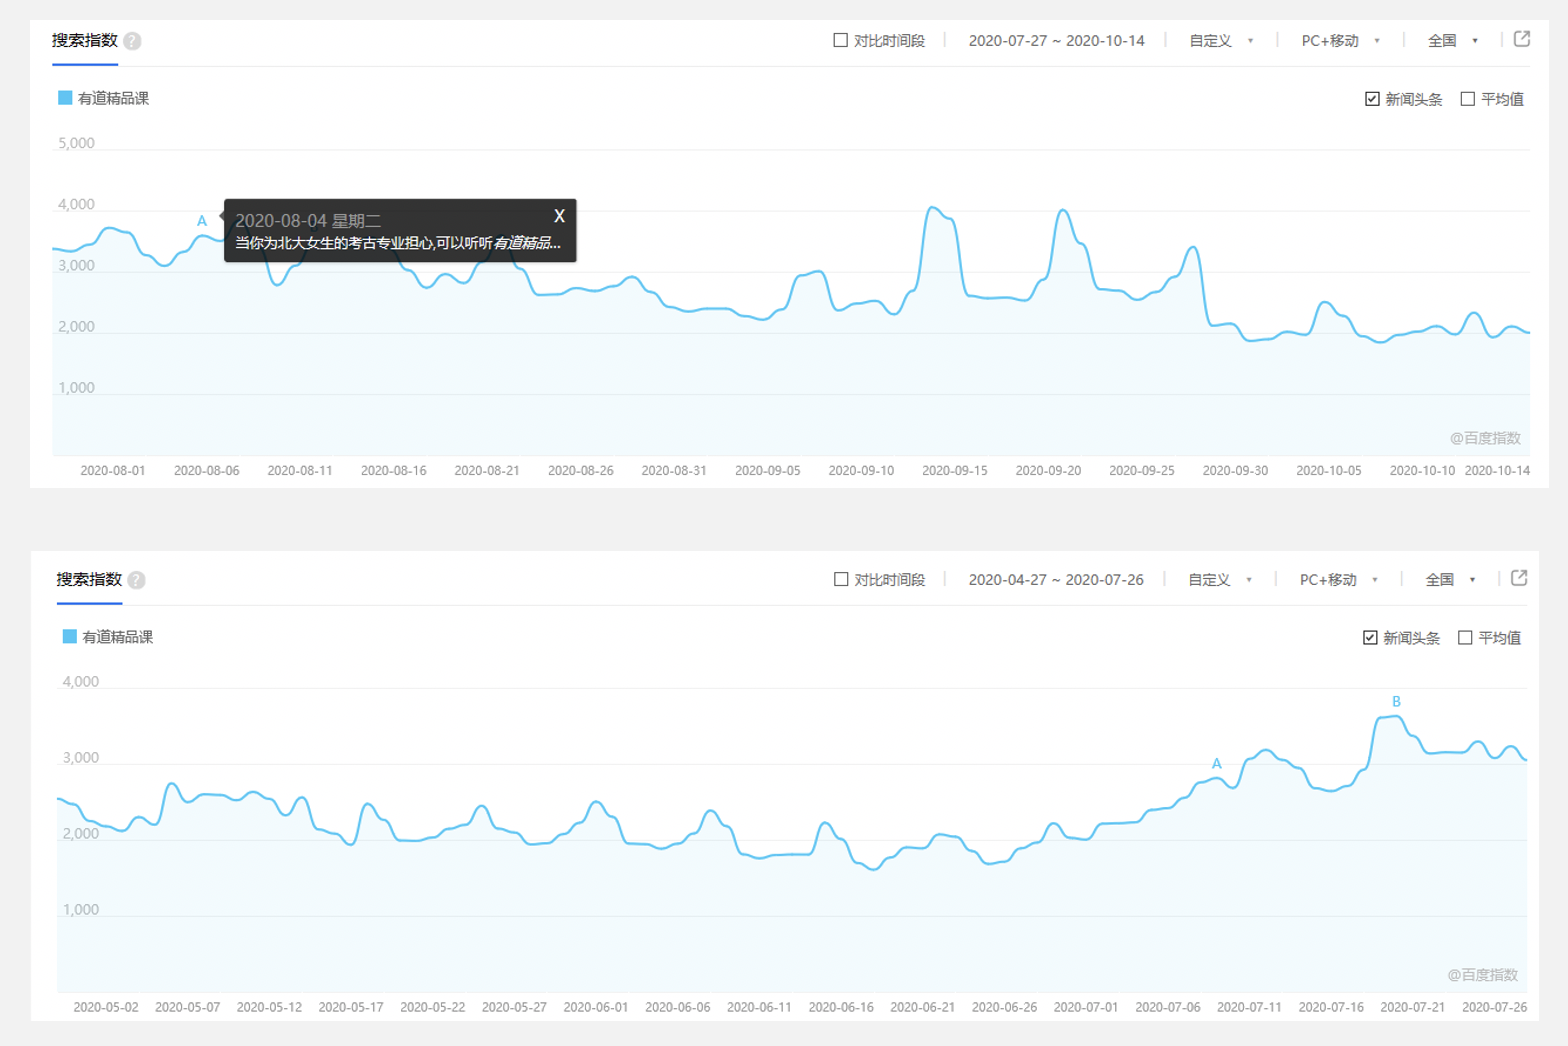Open date range 2020-07-27 ~ 2020-10-14
This screenshot has height=1046, width=1568.
(x=1056, y=41)
